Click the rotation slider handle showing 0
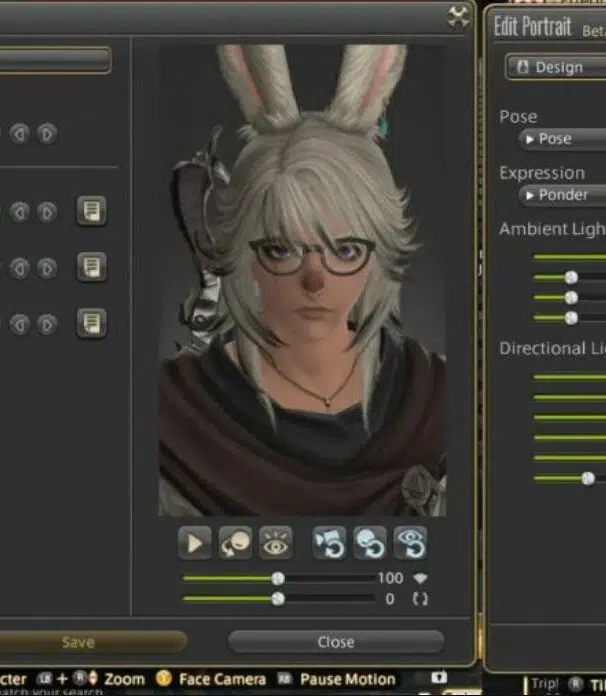The width and height of the screenshot is (606, 696). point(278,599)
